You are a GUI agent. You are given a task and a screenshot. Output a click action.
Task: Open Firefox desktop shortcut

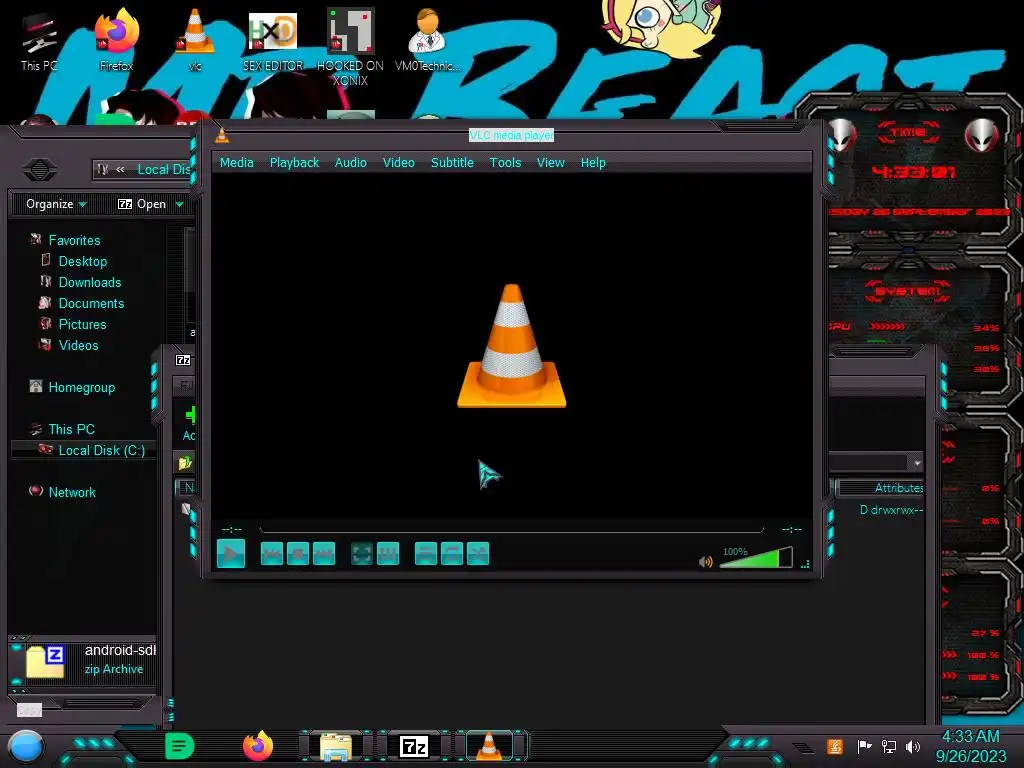tap(117, 39)
